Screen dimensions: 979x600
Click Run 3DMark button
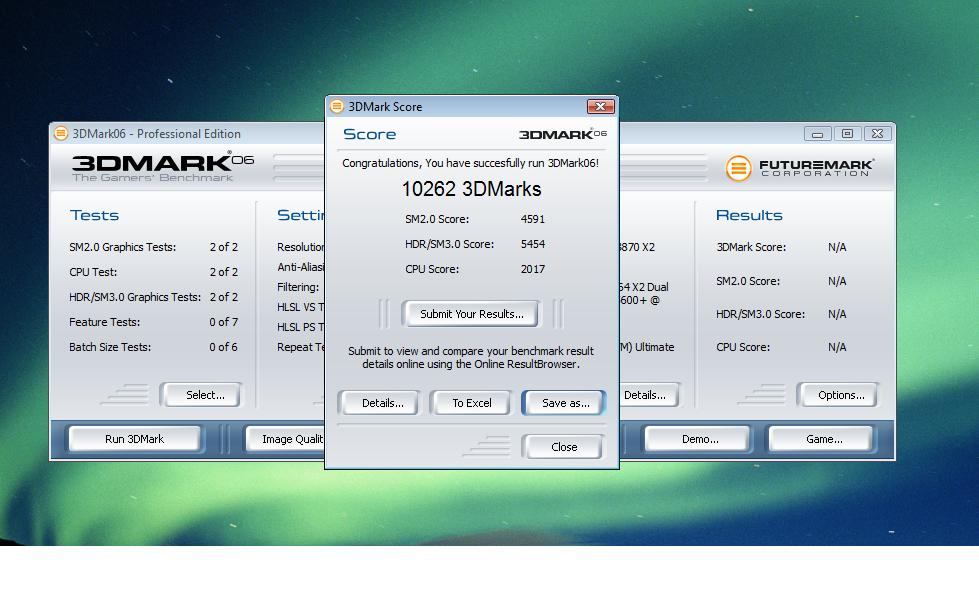pyautogui.click(x=134, y=439)
